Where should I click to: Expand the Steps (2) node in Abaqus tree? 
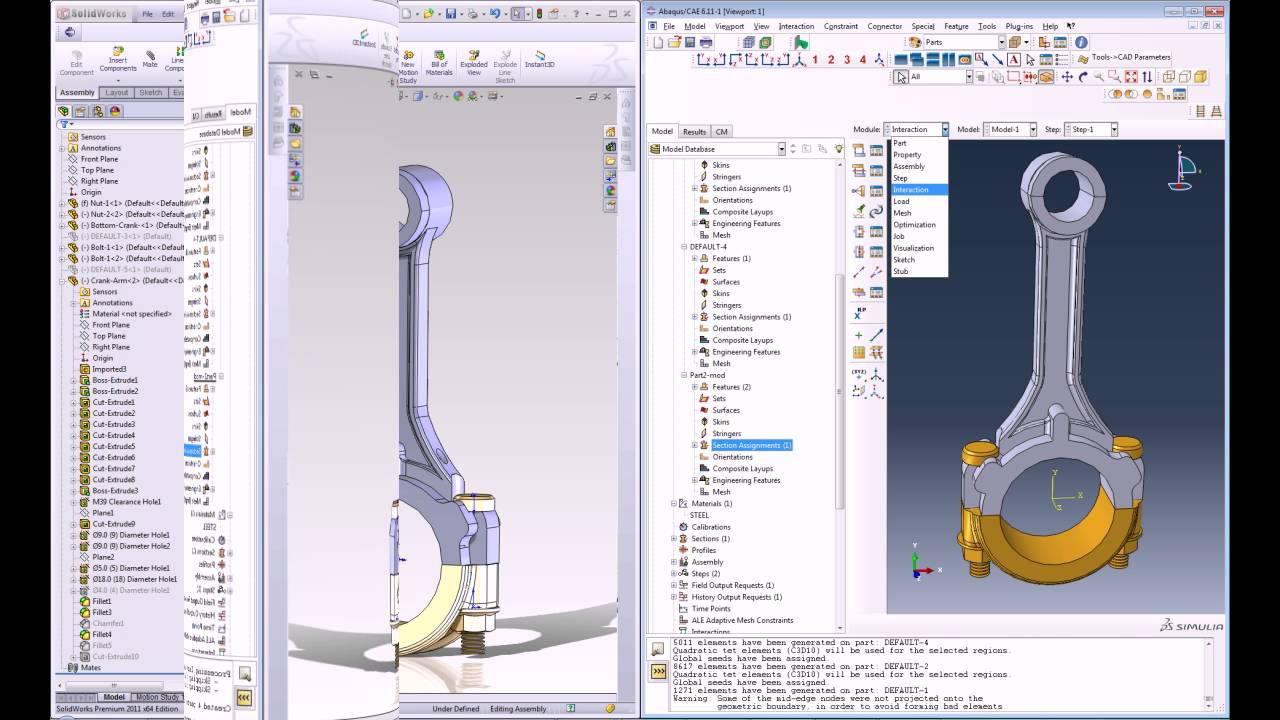(x=674, y=574)
